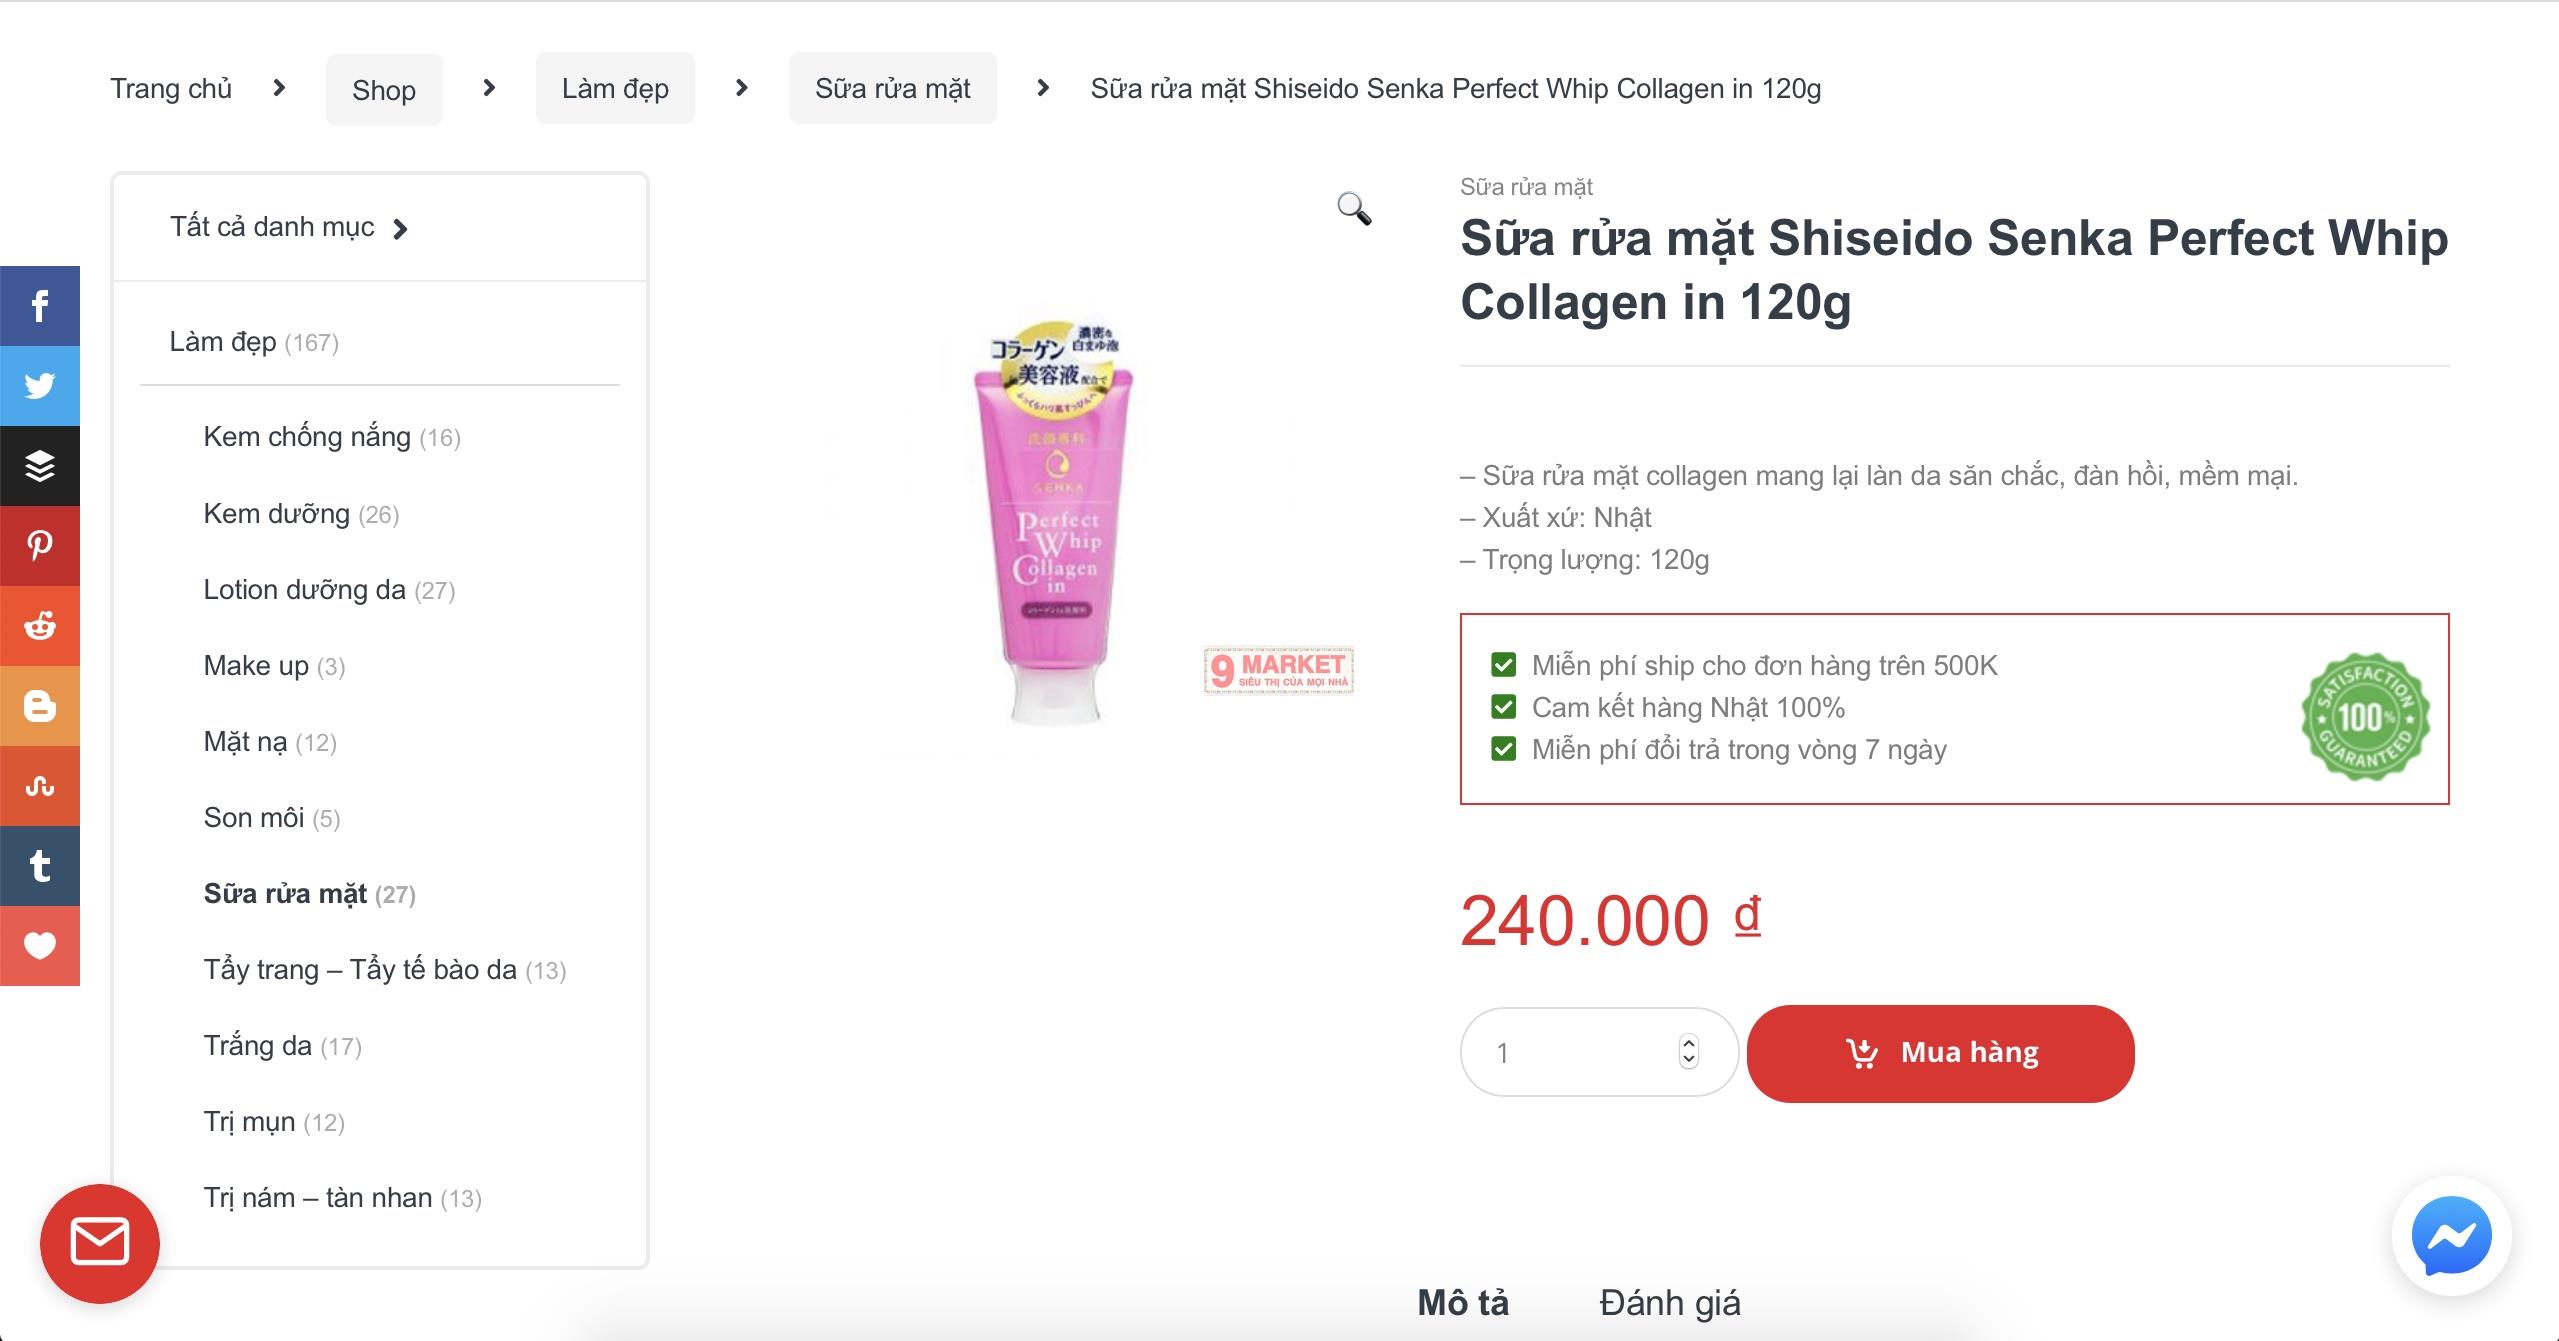Click the 100% Japanese goods checkmark
The width and height of the screenshot is (2559, 1341).
[x=1503, y=707]
